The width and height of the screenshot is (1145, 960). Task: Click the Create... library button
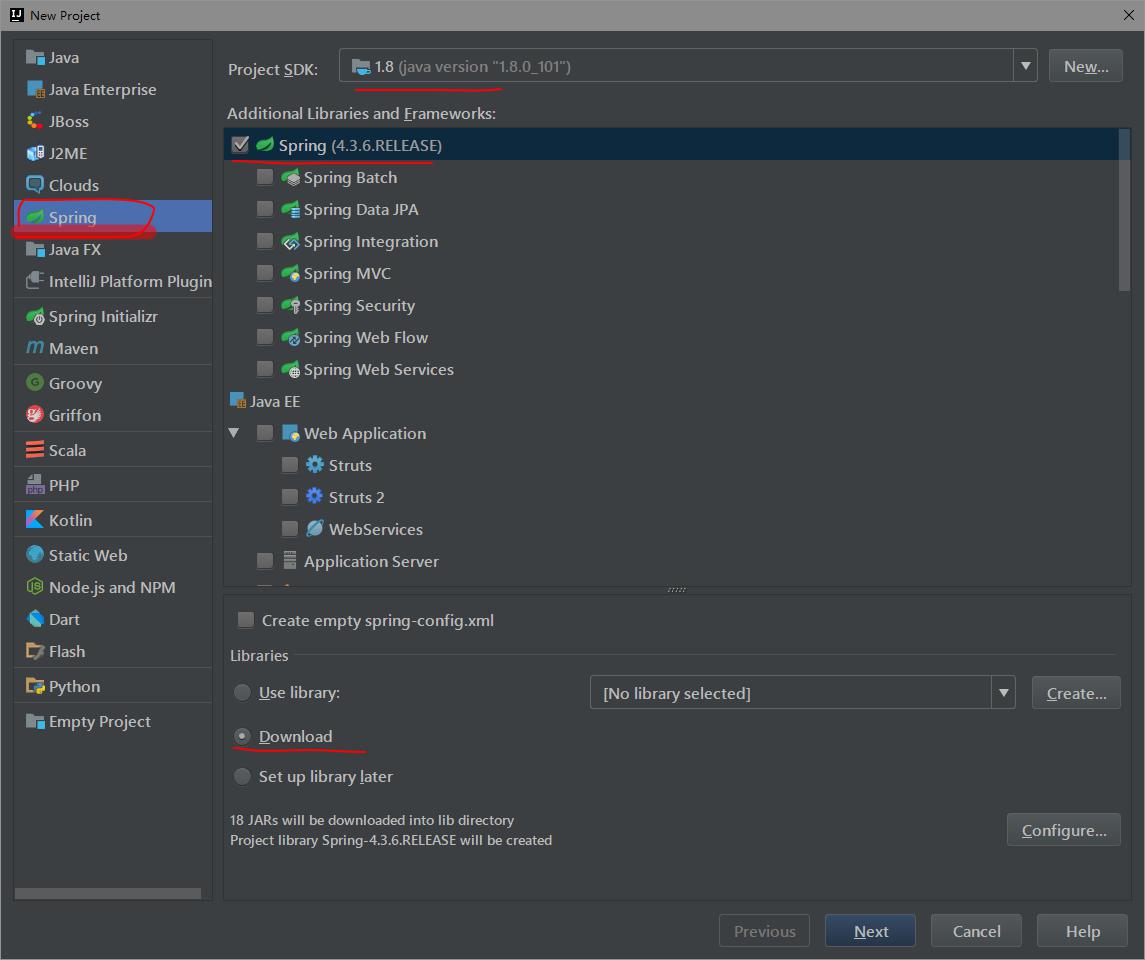pos(1076,692)
